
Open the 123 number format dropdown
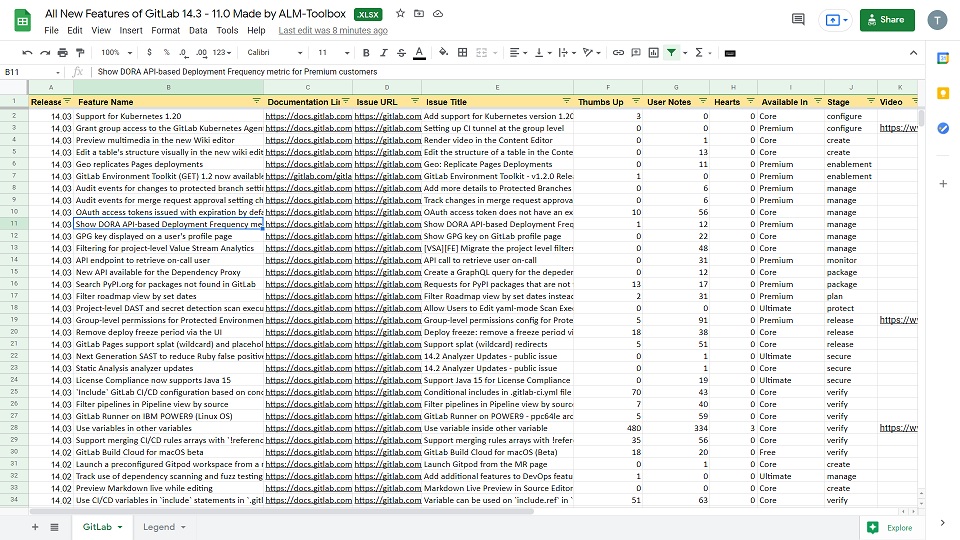pyautogui.click(x=222, y=53)
